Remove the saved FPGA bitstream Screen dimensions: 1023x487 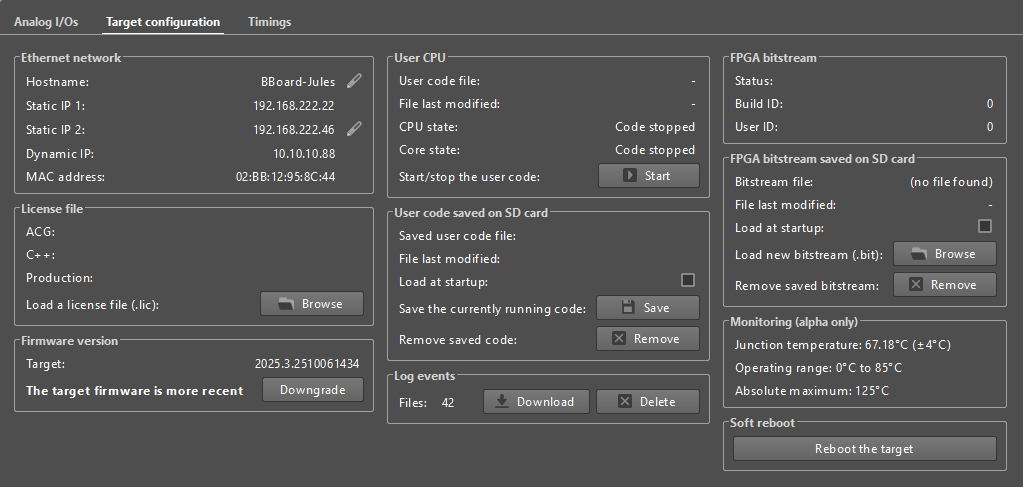[944, 285]
